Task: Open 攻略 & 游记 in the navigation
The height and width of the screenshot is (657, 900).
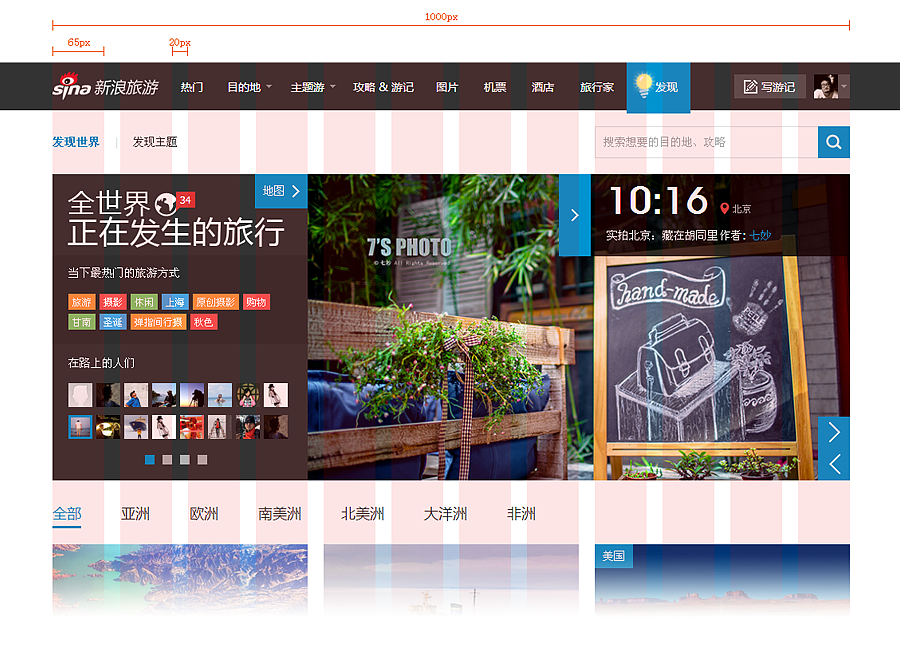Action: 383,87
